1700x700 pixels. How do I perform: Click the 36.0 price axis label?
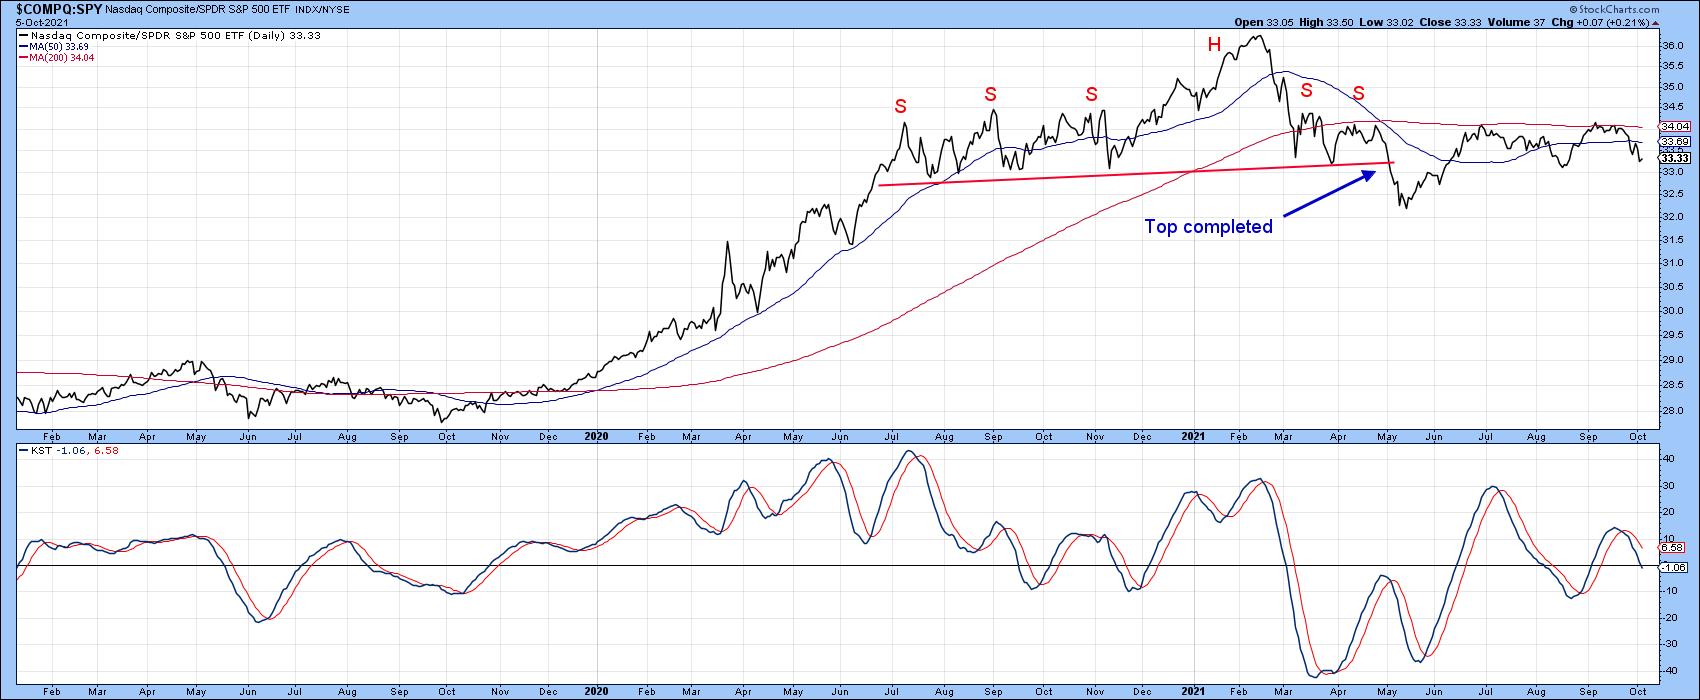tap(1674, 45)
